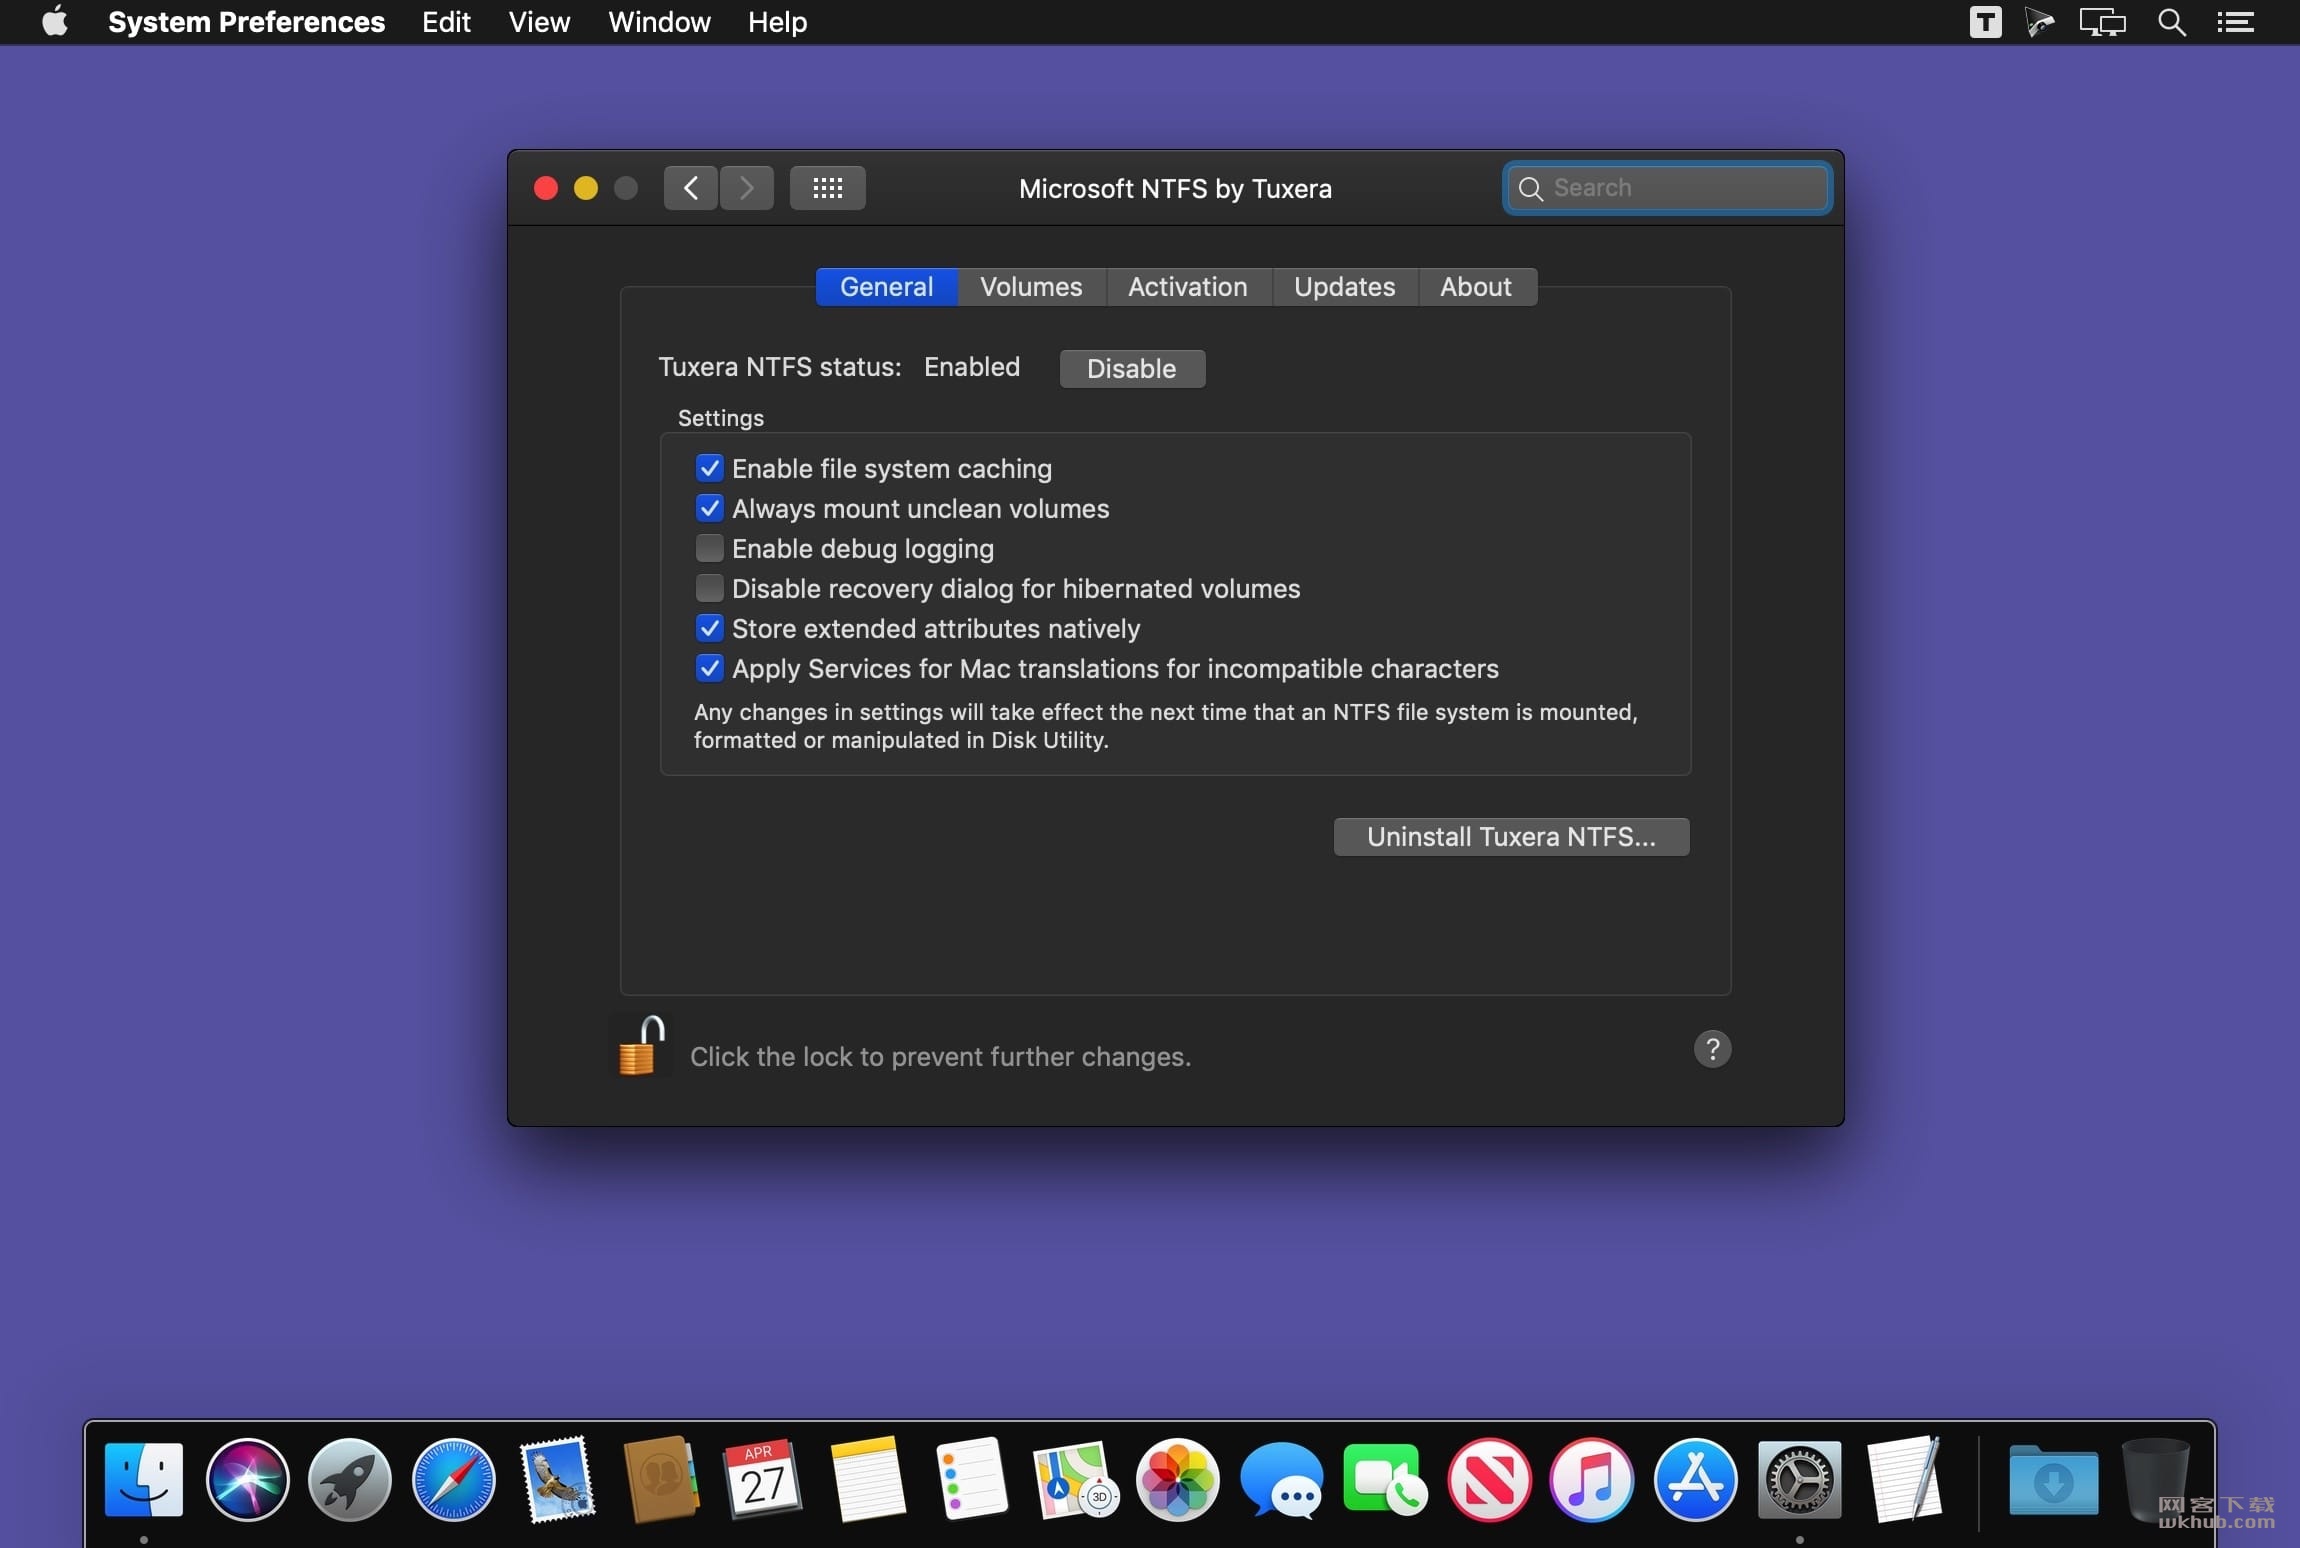Click the Search field in the toolbar
Viewport: 2300px width, 1548px height.
[1667, 188]
